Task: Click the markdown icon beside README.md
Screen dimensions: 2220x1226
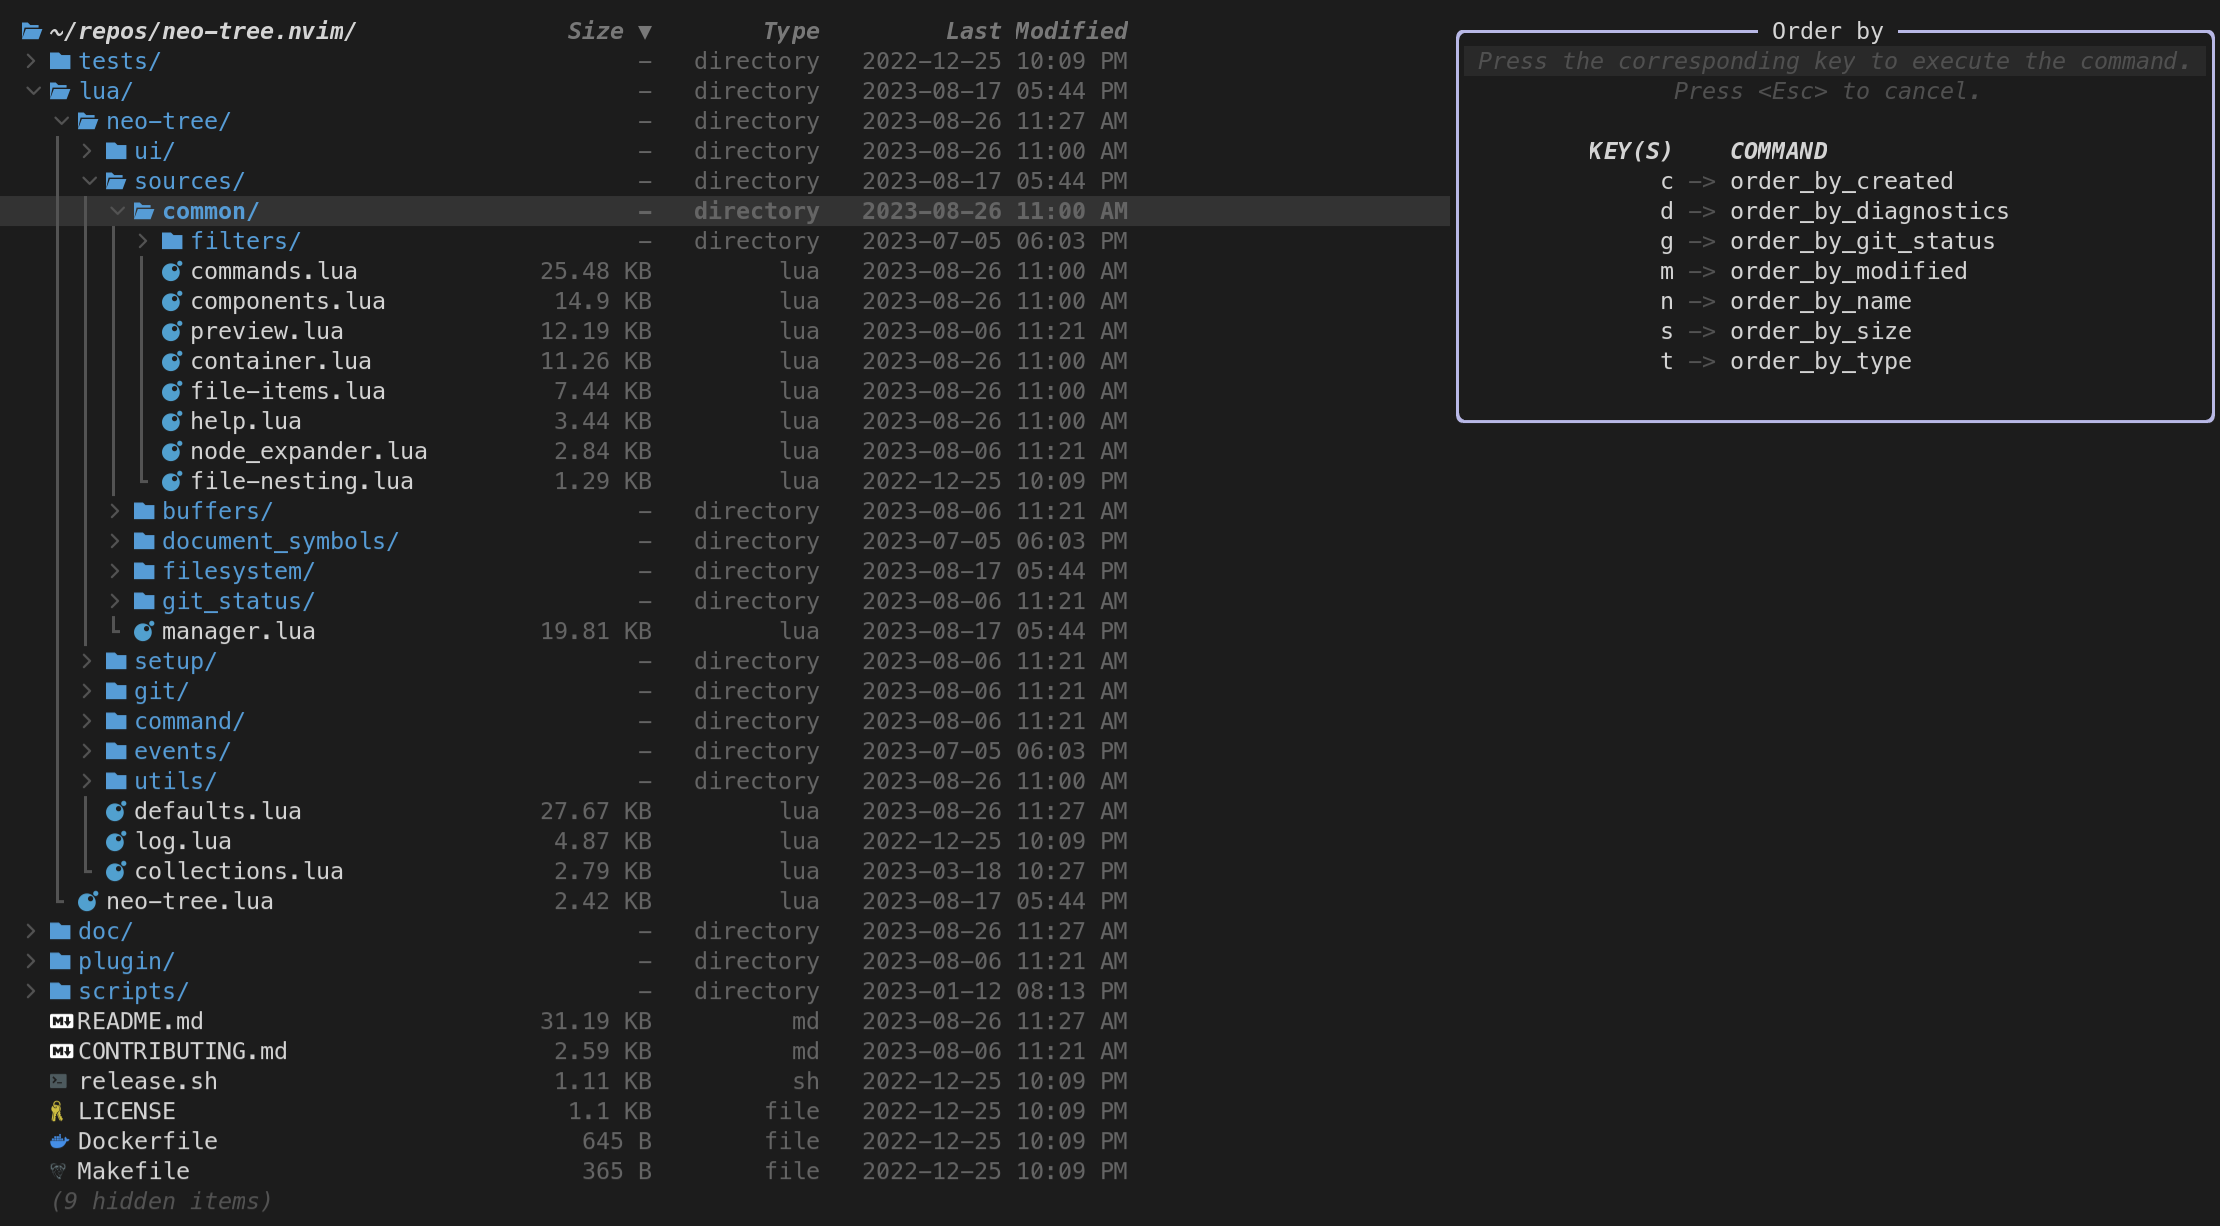Action: (61, 1021)
